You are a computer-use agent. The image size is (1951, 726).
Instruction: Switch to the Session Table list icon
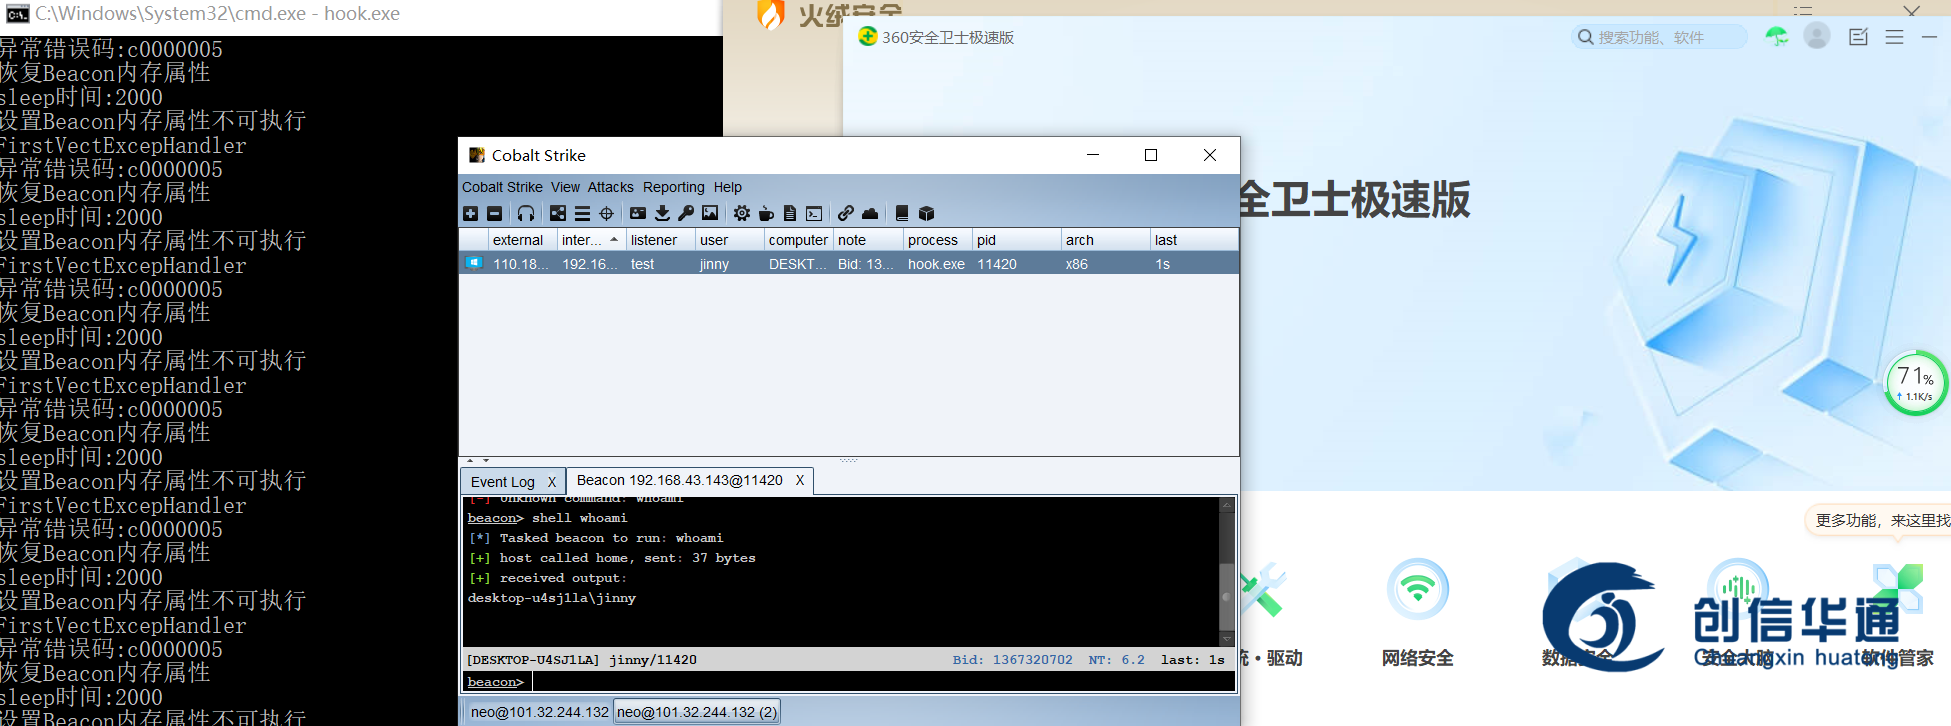582,213
